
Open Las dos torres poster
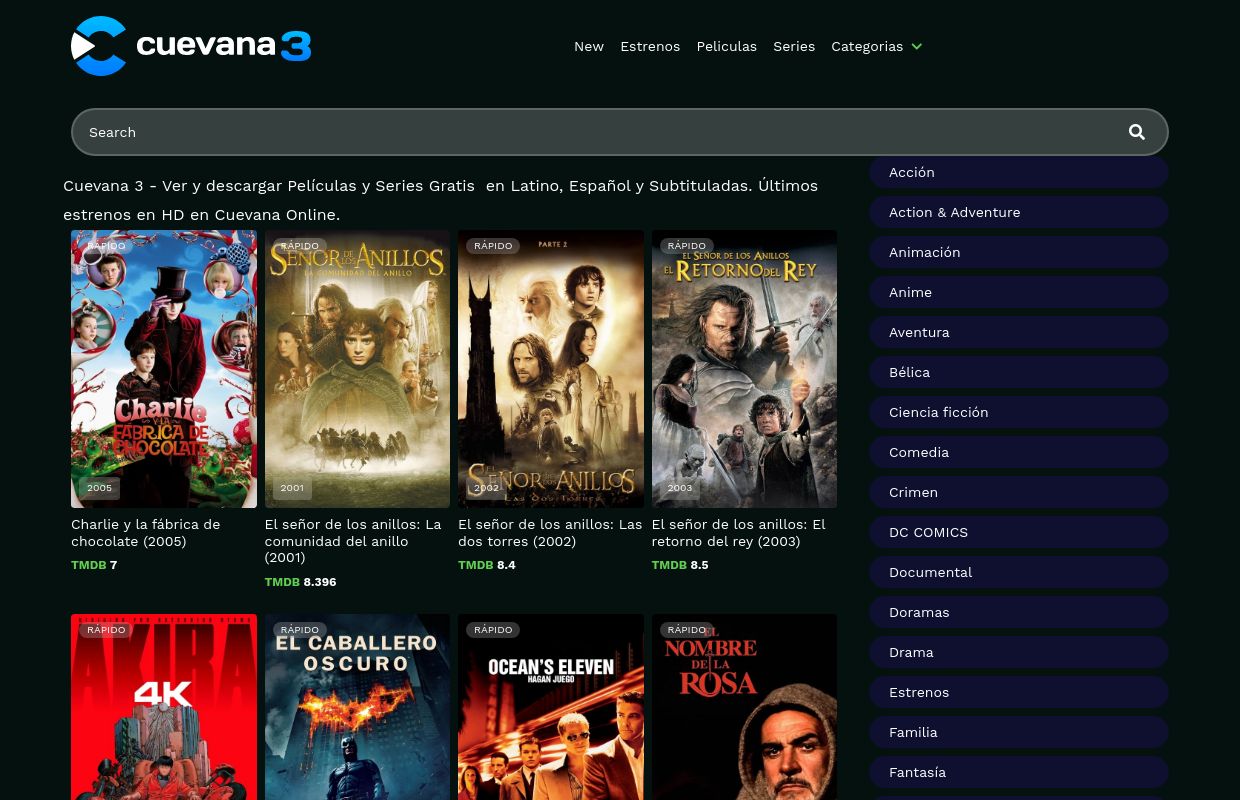551,369
